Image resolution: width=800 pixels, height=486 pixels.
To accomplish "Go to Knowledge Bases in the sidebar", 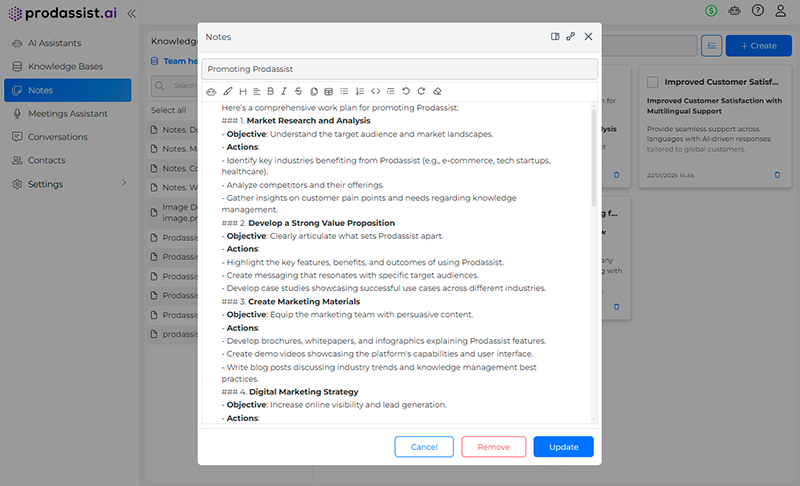I will tap(65, 66).
